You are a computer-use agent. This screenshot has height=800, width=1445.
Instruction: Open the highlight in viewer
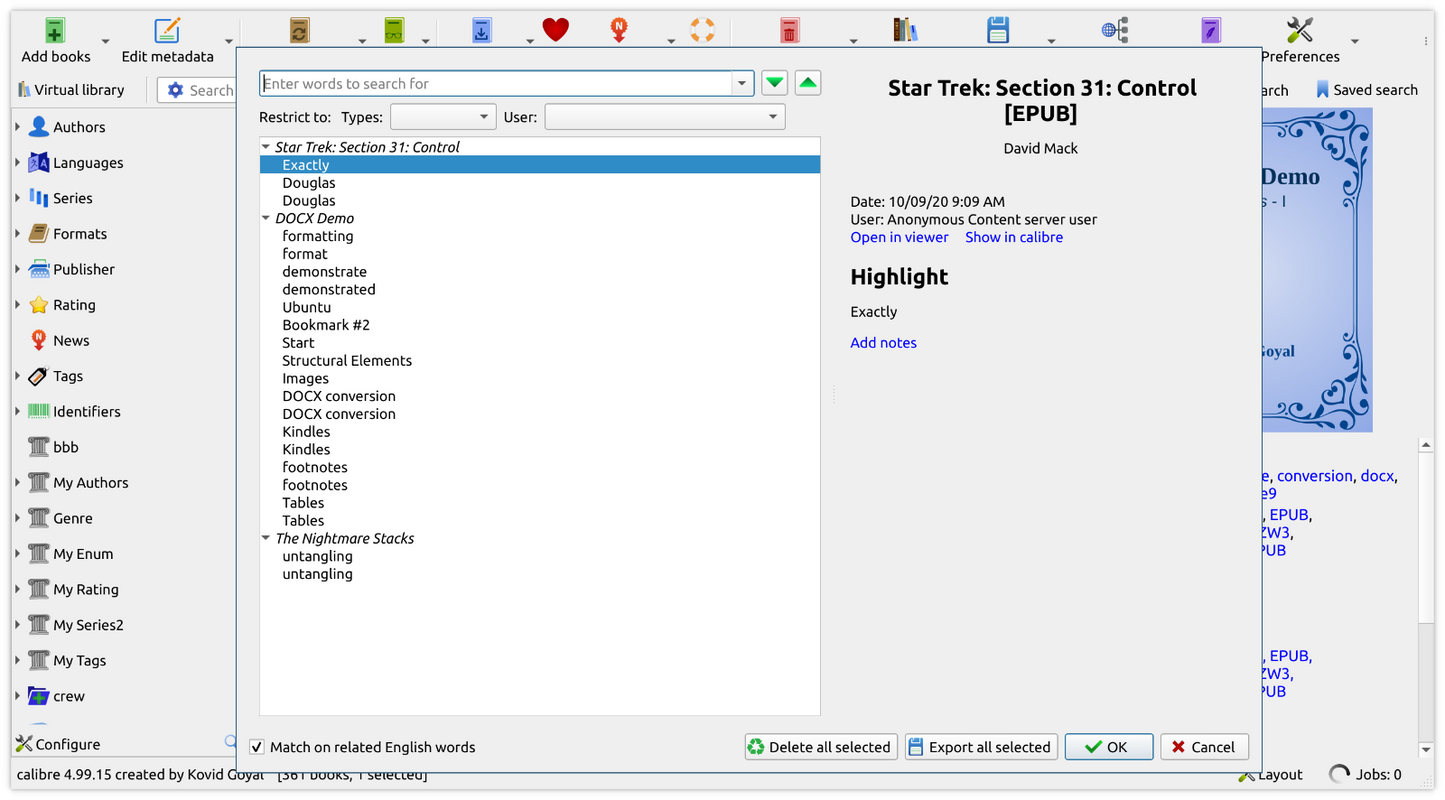pyautogui.click(x=898, y=237)
